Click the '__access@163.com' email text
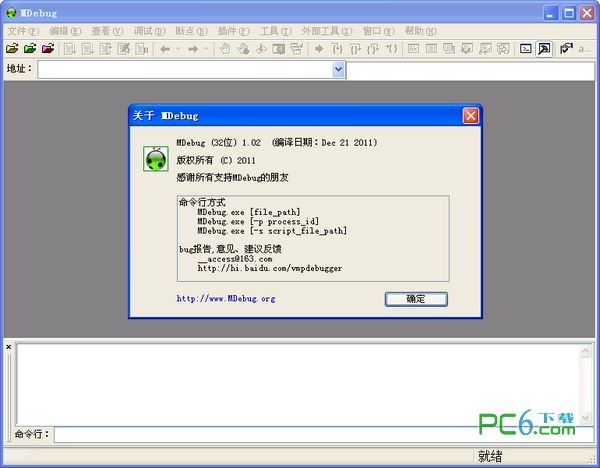This screenshot has height=468, width=600. point(235,259)
